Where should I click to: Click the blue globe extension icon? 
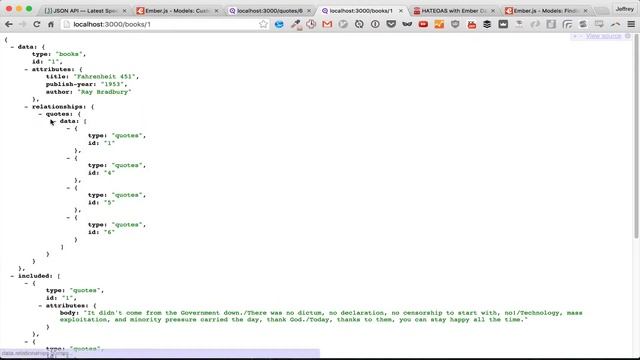[279, 24]
